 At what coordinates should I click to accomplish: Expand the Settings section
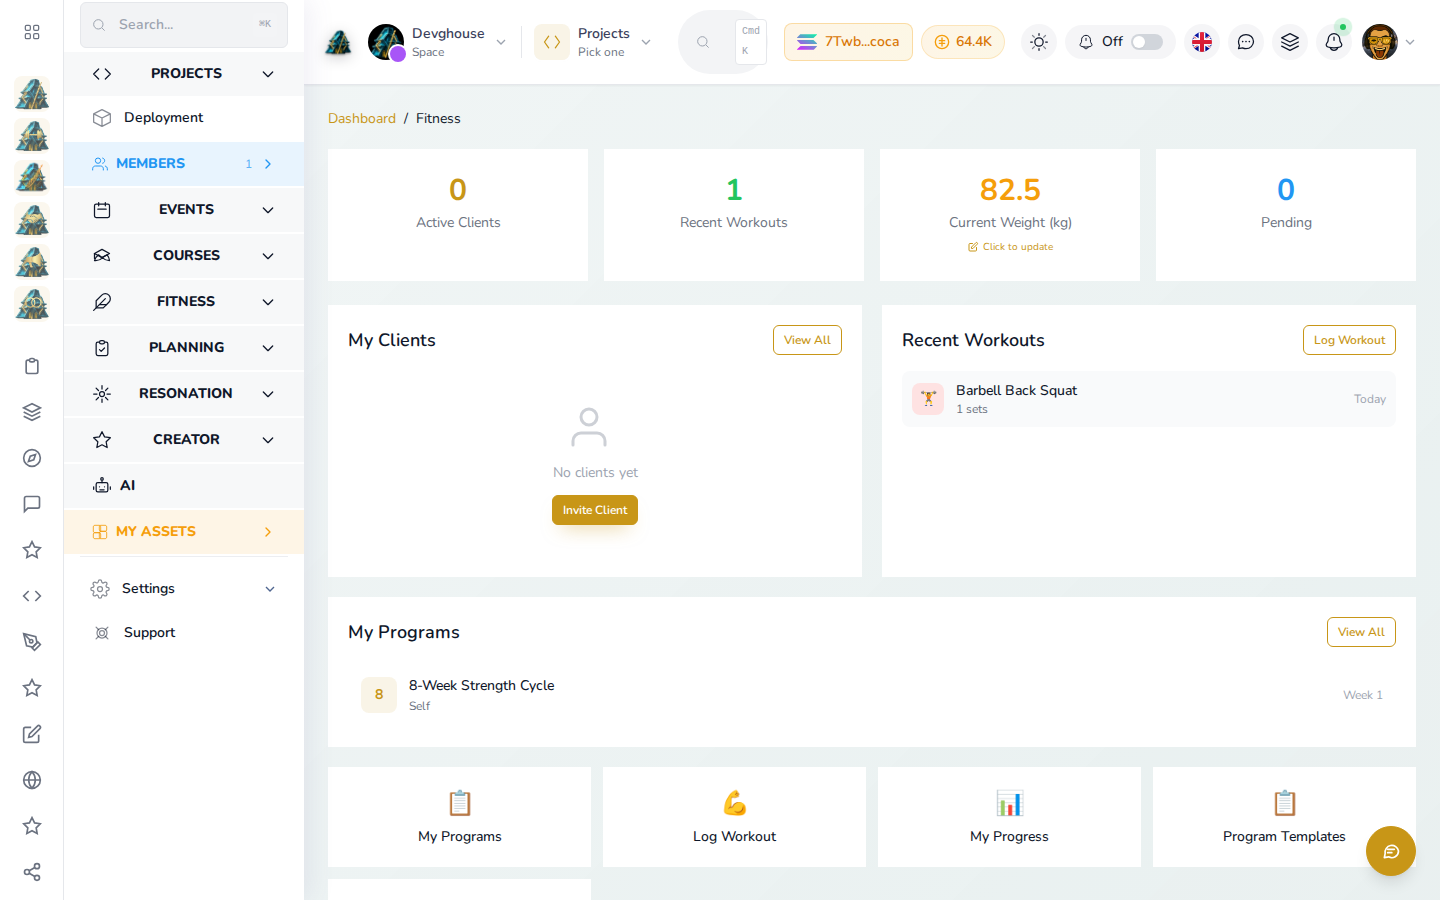184,589
